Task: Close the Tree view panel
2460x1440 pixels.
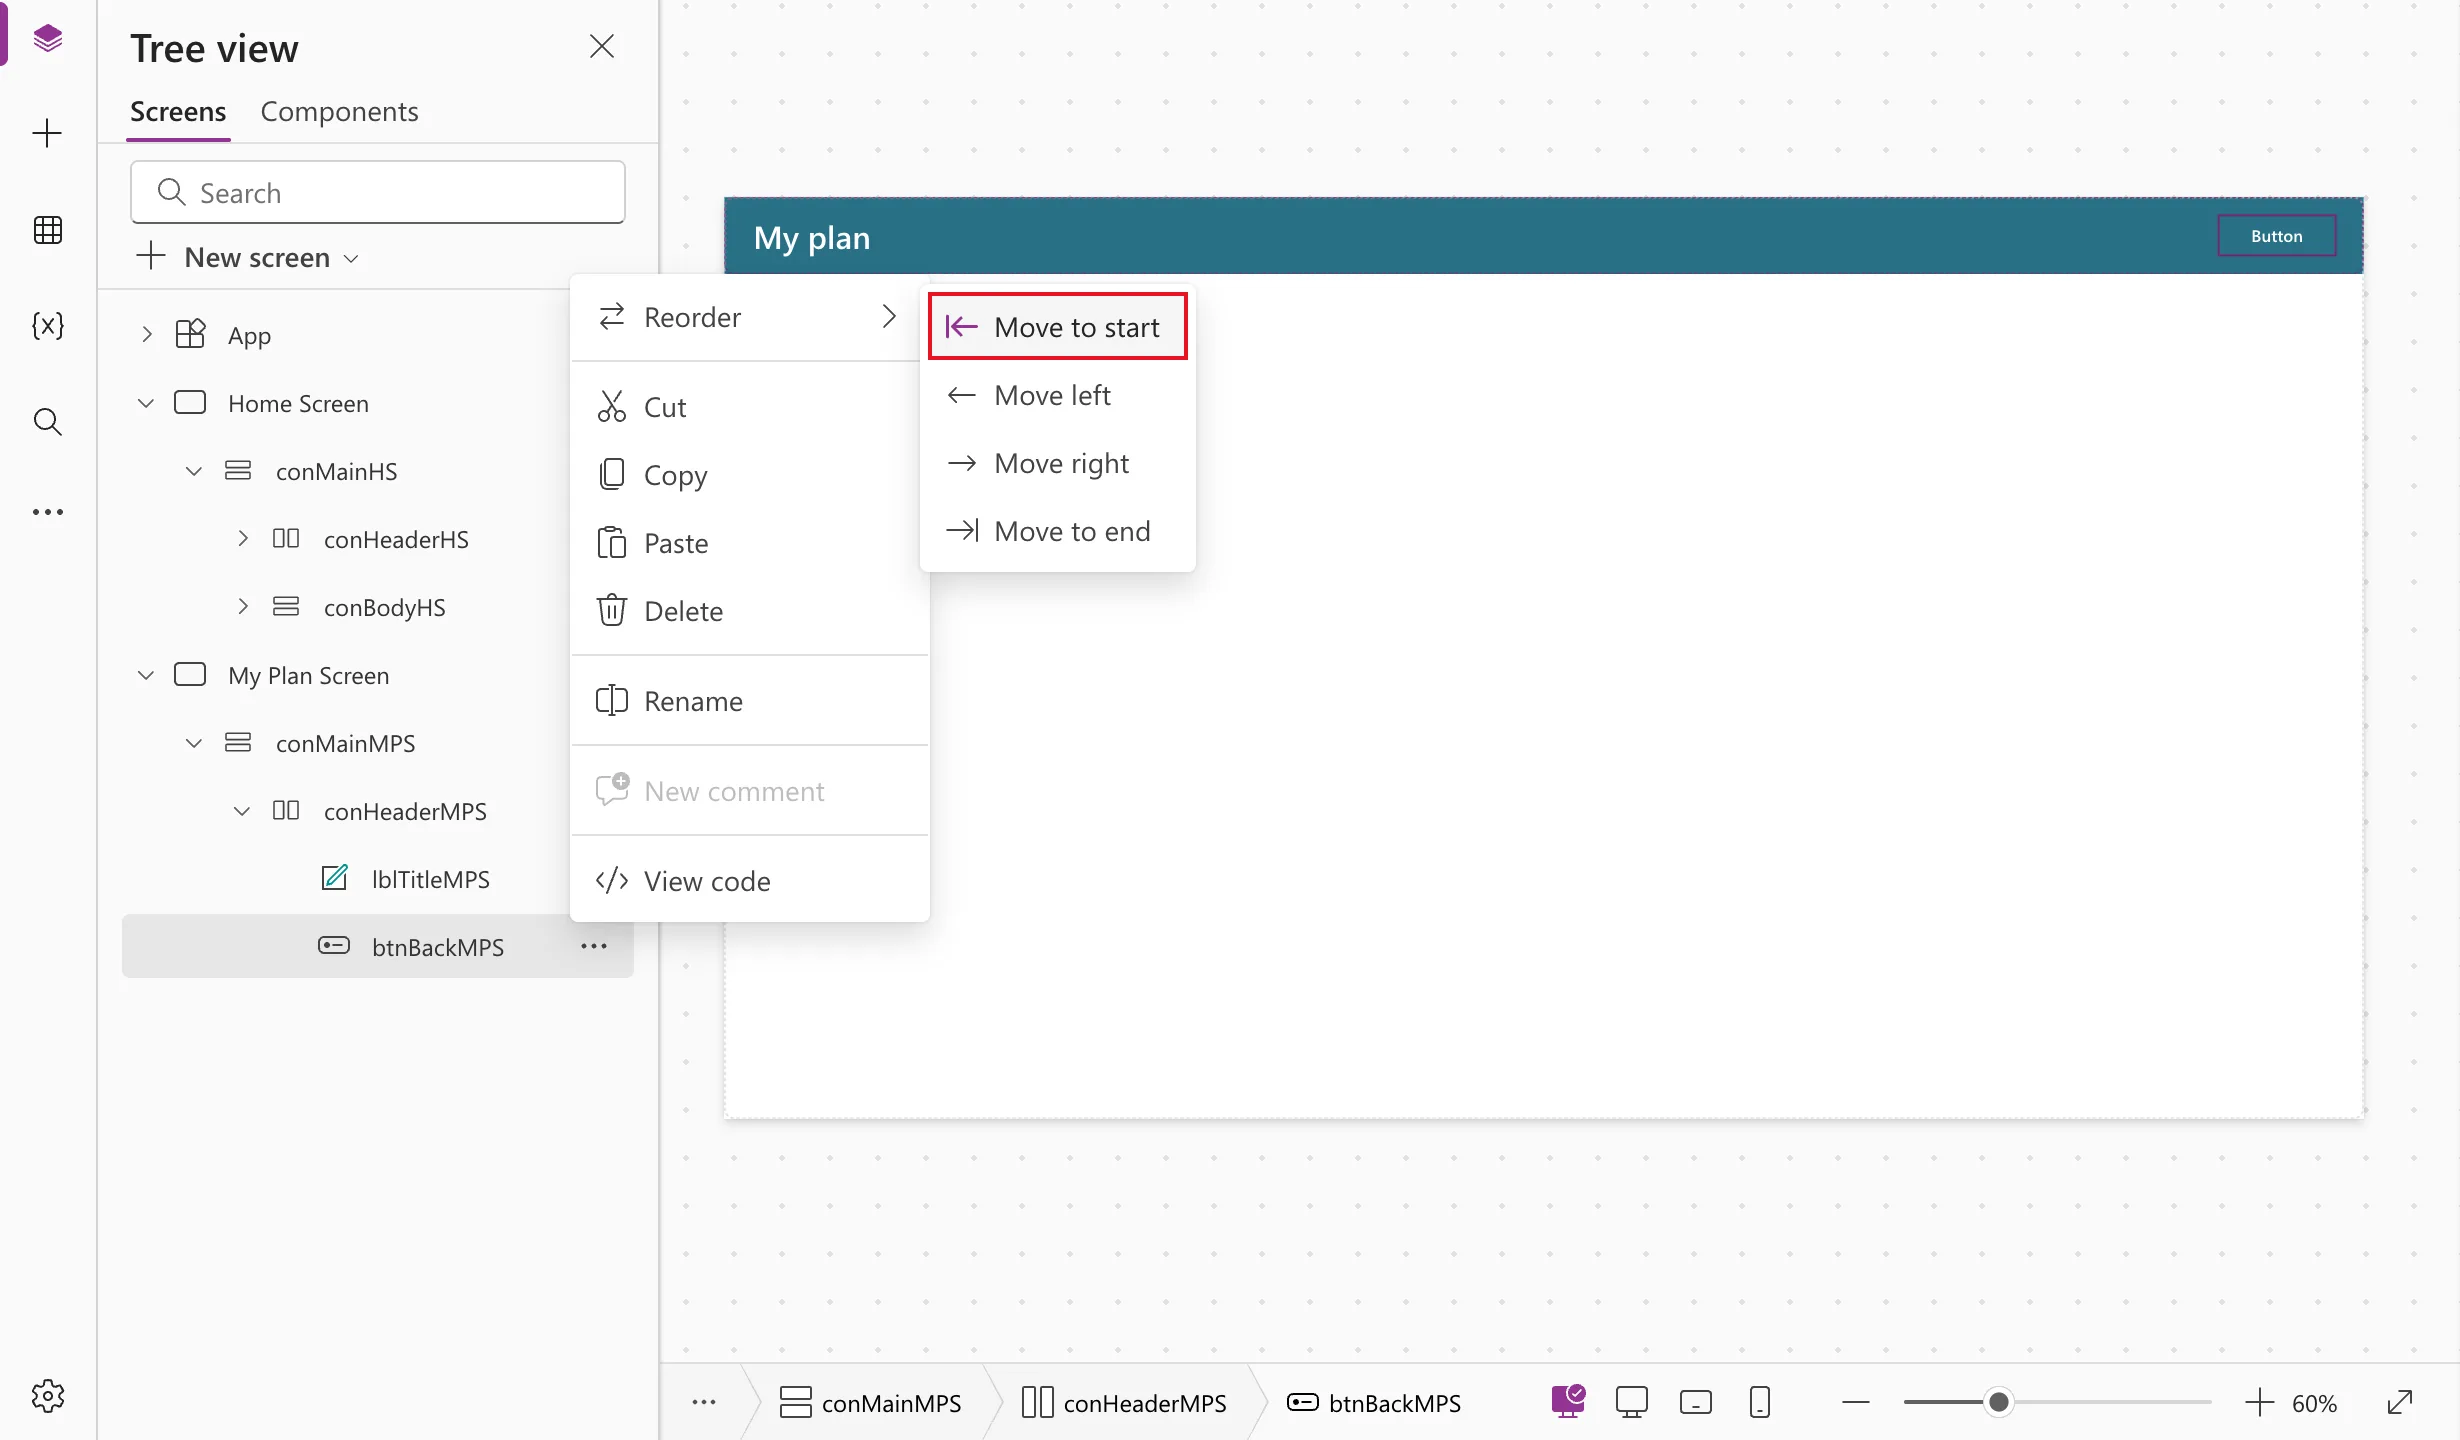Action: click(x=602, y=46)
